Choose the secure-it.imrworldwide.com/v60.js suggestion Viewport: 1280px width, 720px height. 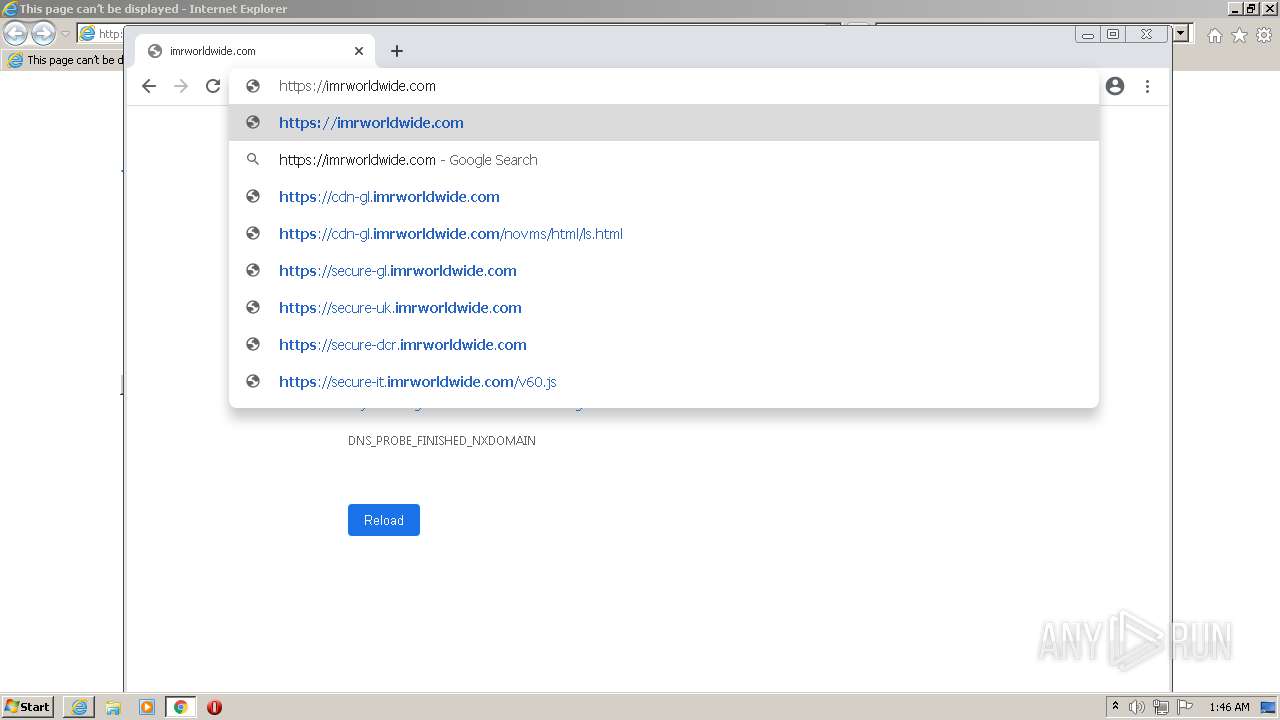pyautogui.click(x=664, y=382)
